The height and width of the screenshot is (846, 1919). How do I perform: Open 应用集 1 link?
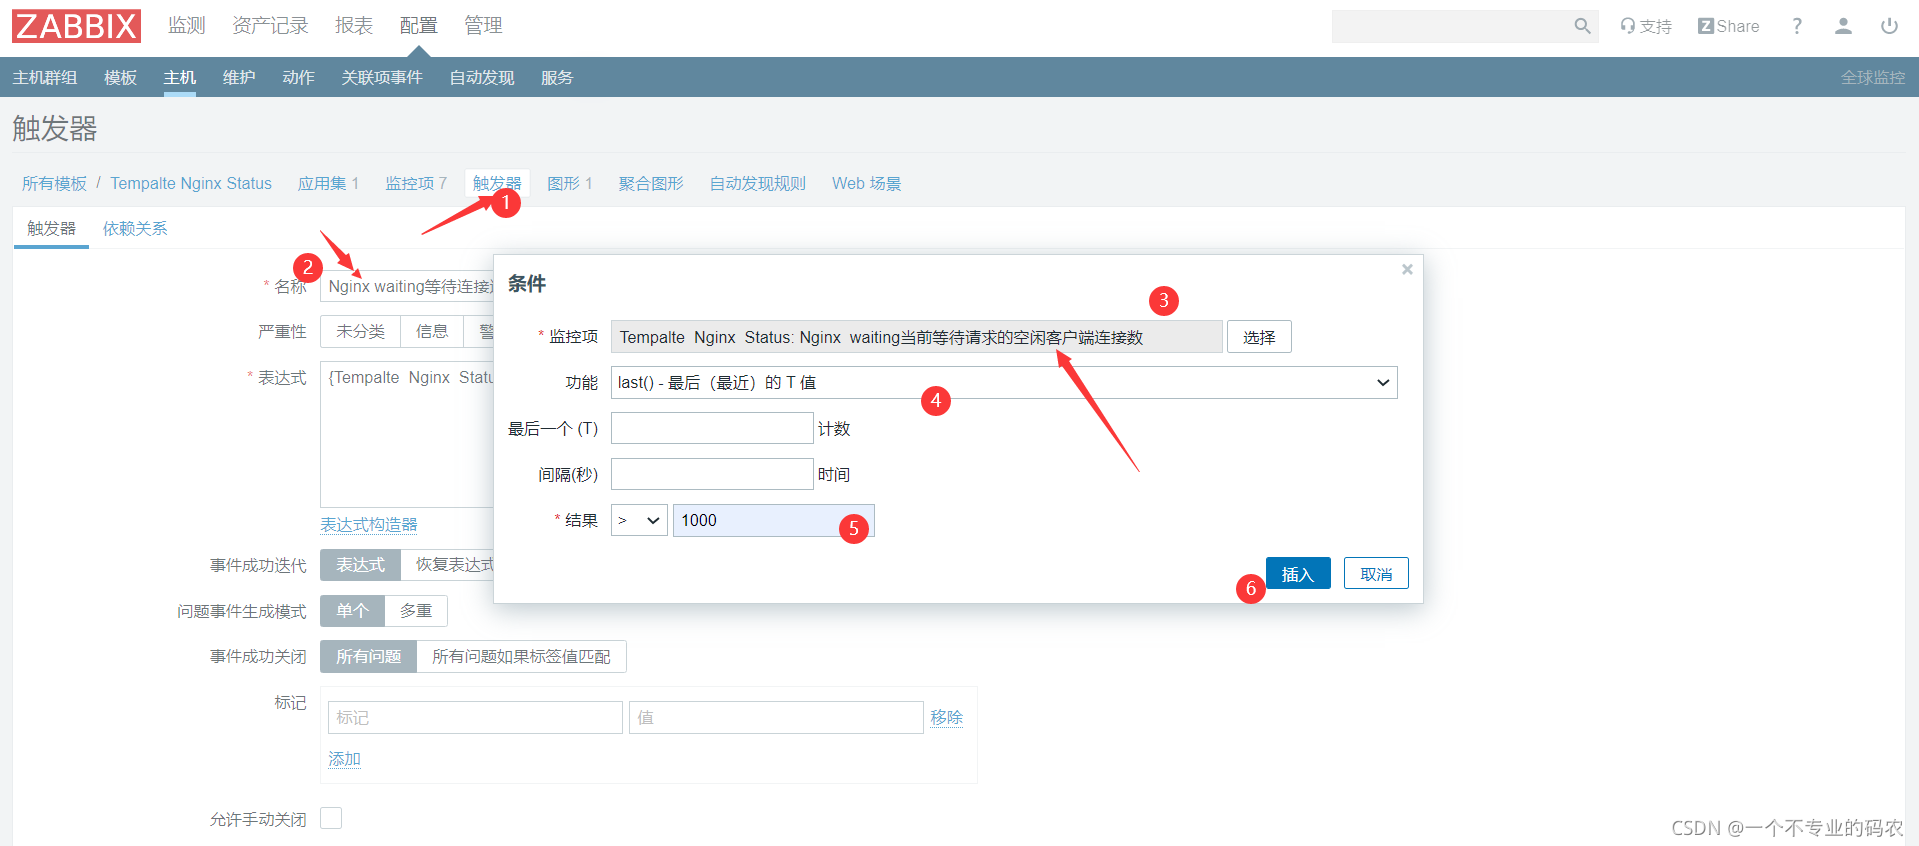point(328,183)
